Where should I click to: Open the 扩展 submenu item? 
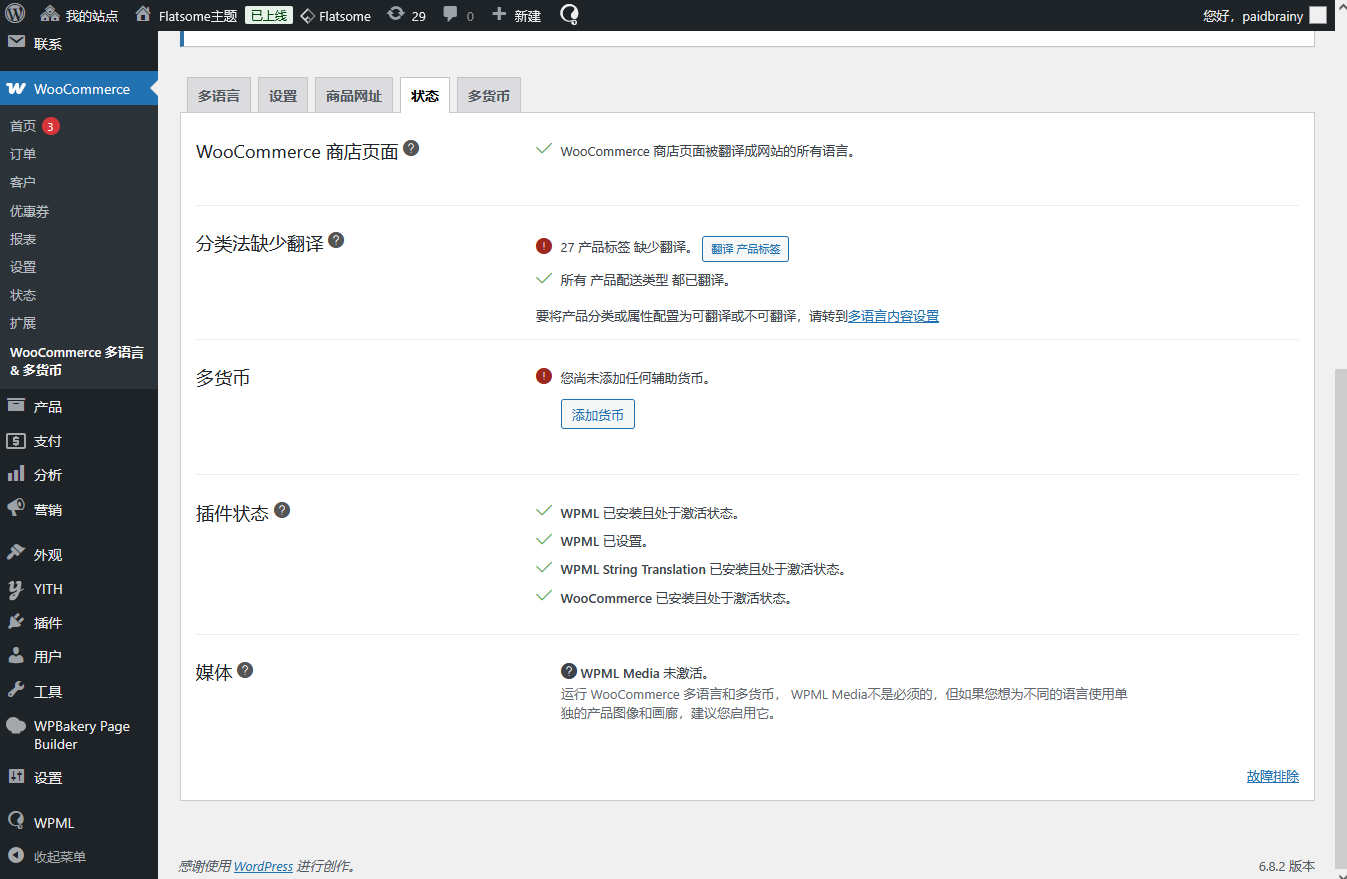(23, 323)
